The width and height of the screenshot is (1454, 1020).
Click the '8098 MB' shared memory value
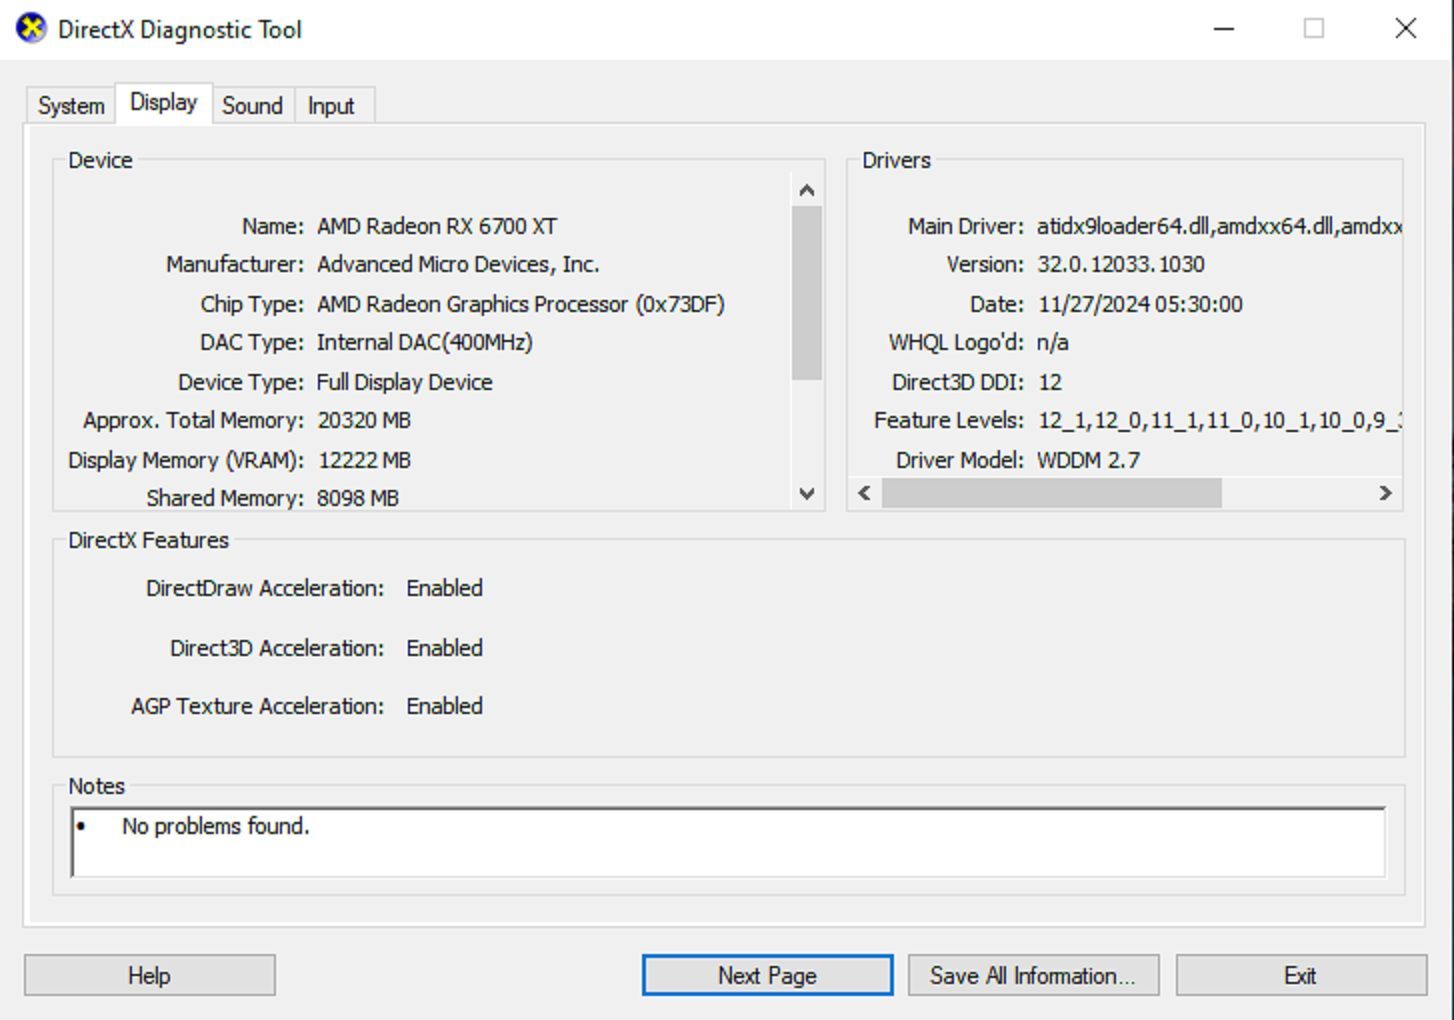point(358,498)
